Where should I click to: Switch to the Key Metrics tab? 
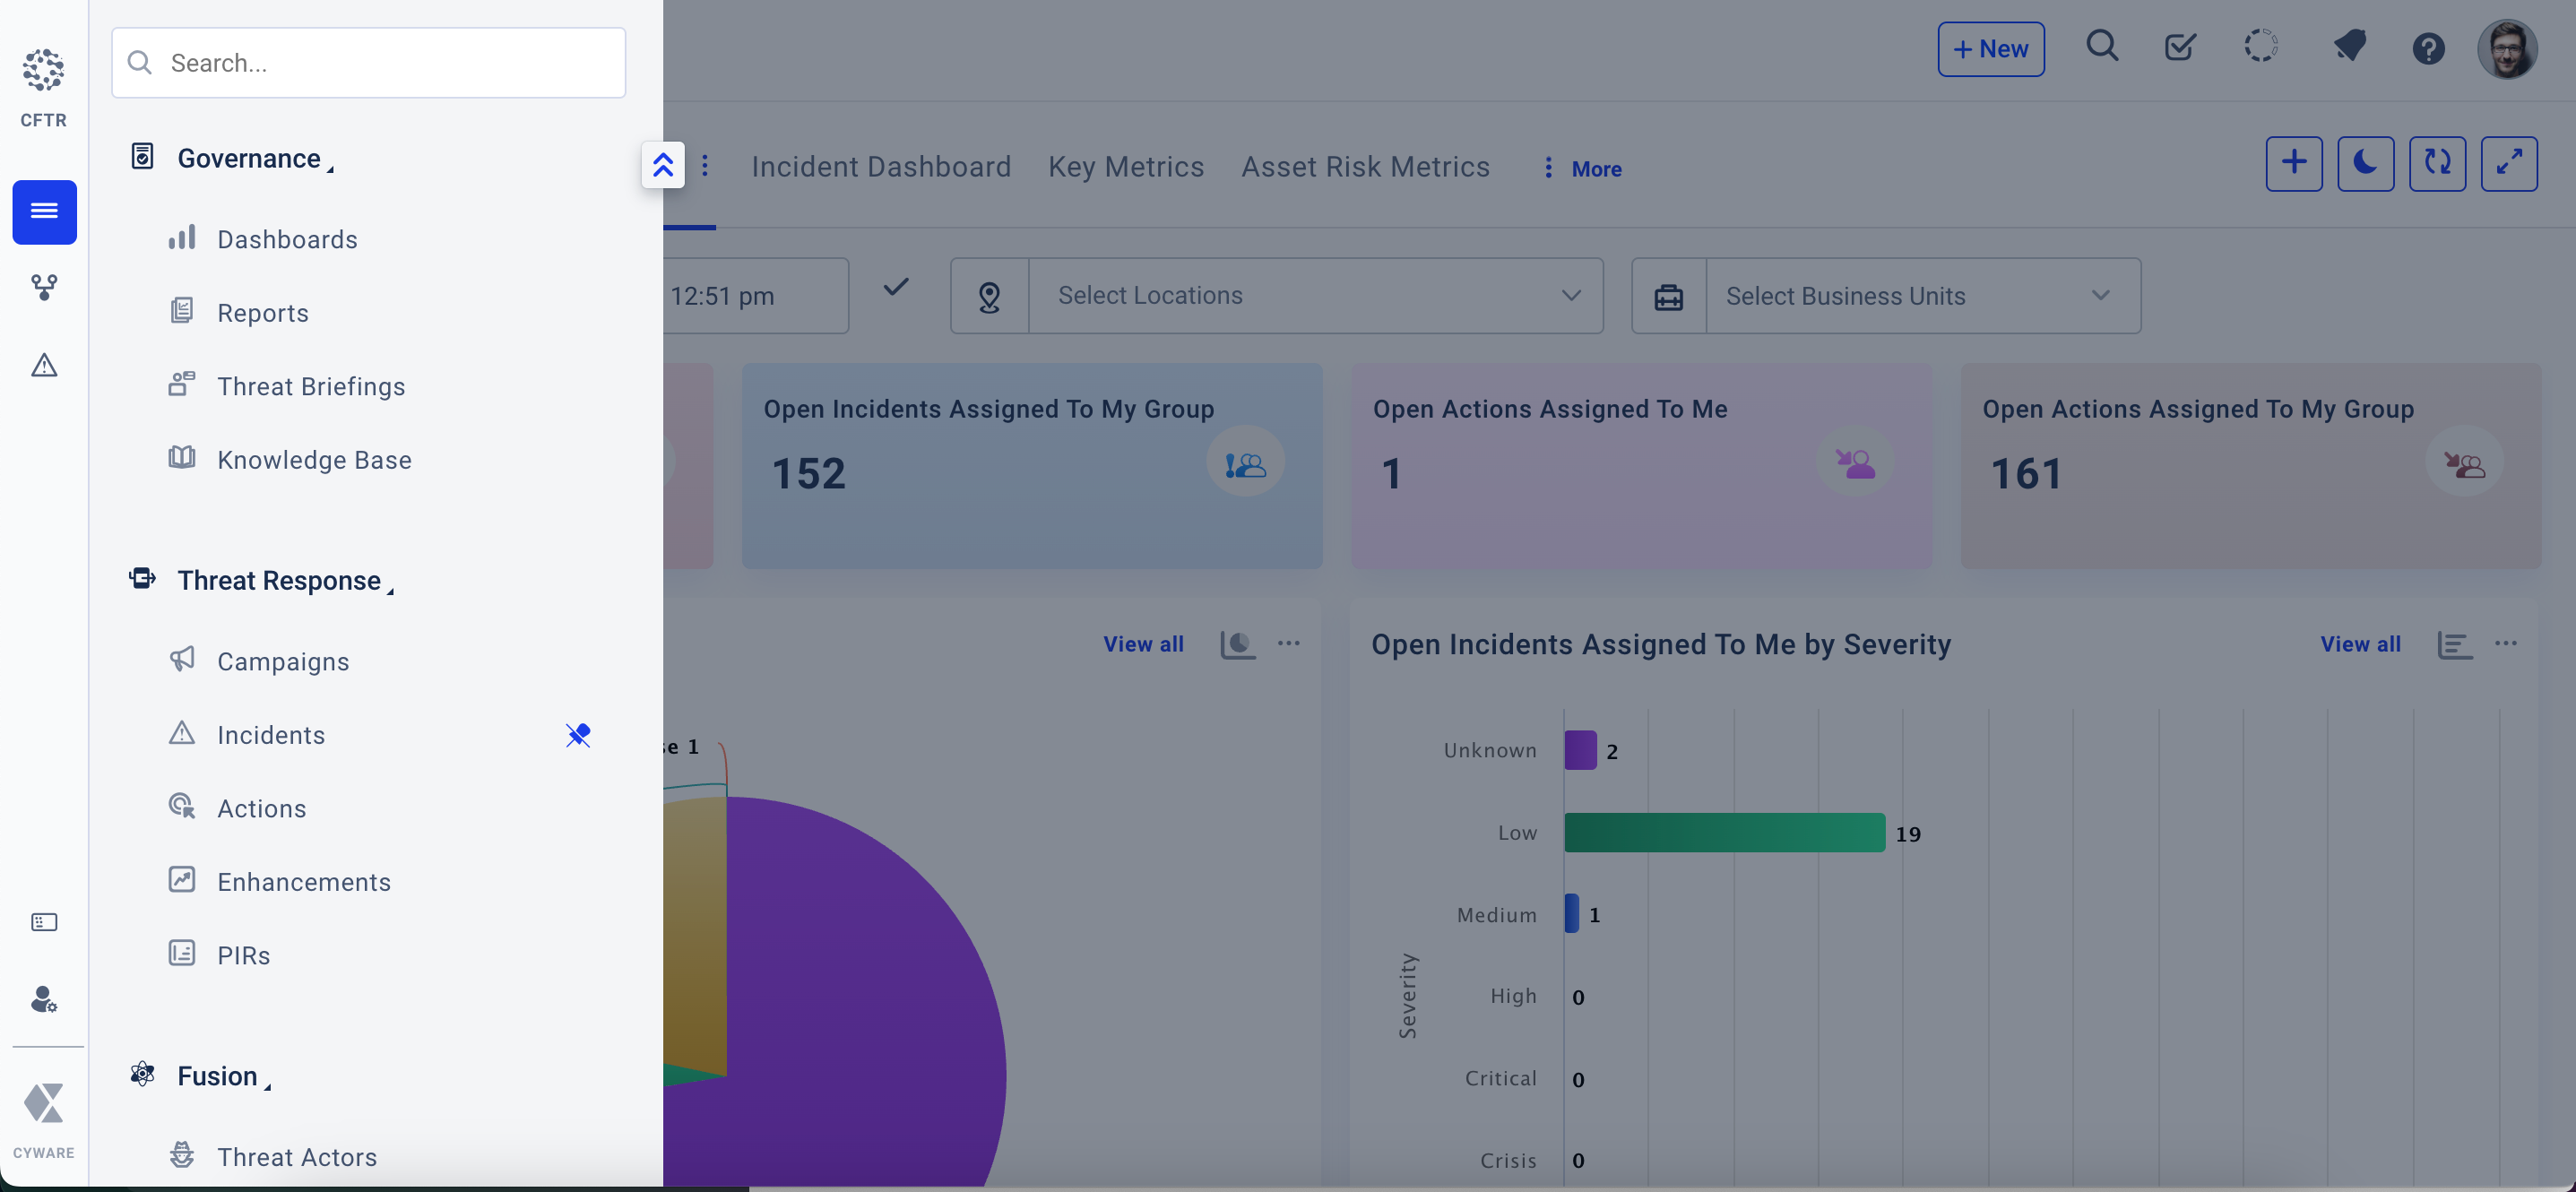pyautogui.click(x=1126, y=167)
